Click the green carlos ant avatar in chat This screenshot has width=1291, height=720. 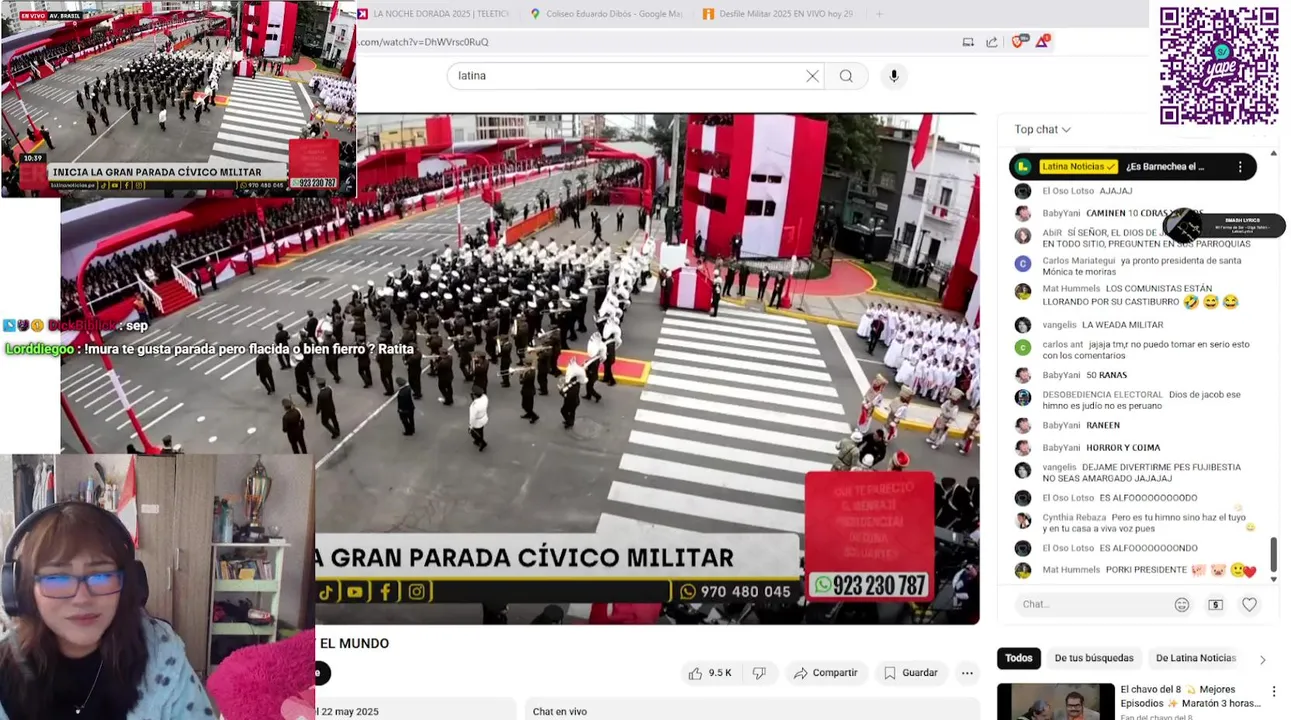(1022, 347)
